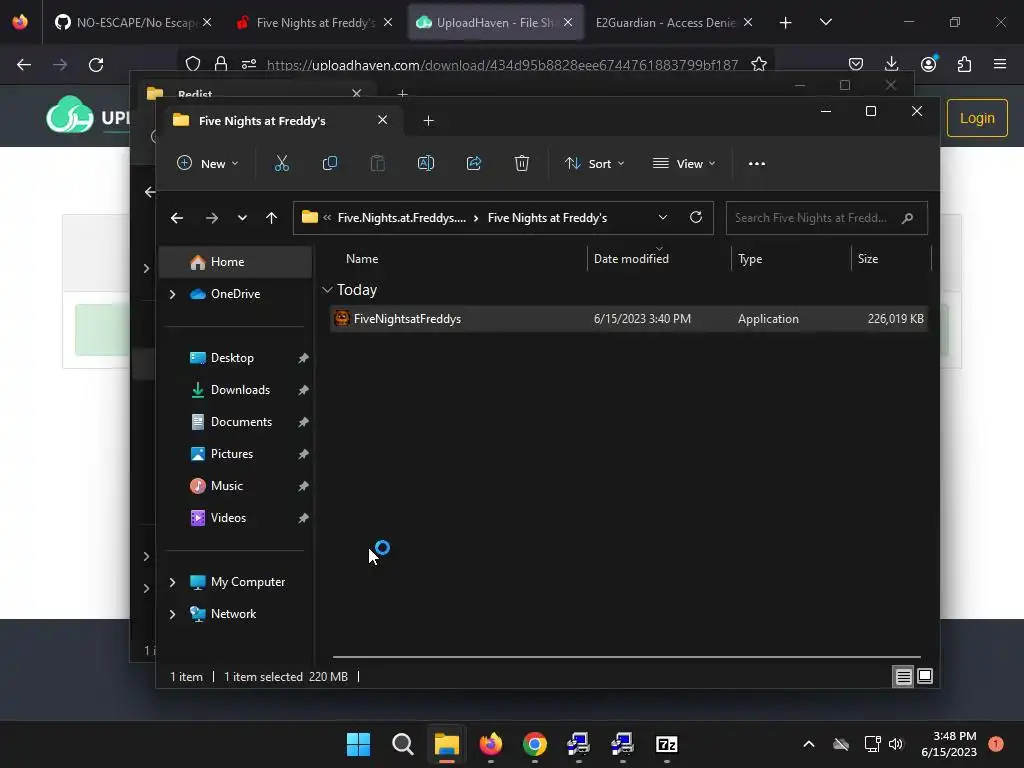The height and width of the screenshot is (768, 1024).
Task: Open Google Chrome from taskbar
Action: [534, 744]
